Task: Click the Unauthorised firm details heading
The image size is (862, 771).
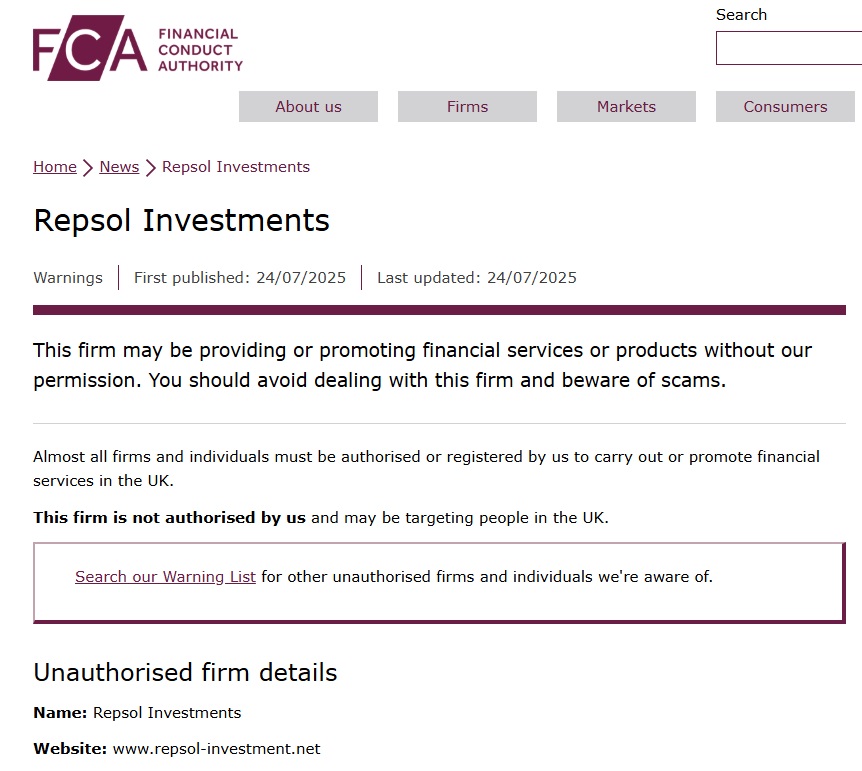Action: (x=185, y=673)
